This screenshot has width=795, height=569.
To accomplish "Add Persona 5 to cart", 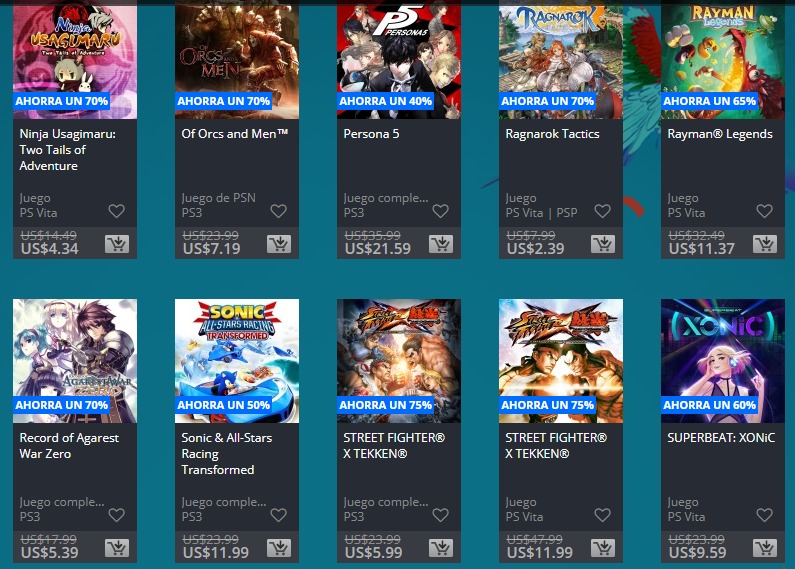I will (441, 244).
